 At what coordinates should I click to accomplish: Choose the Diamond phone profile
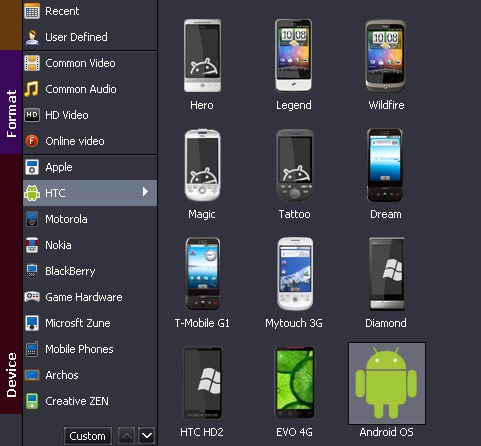click(387, 273)
